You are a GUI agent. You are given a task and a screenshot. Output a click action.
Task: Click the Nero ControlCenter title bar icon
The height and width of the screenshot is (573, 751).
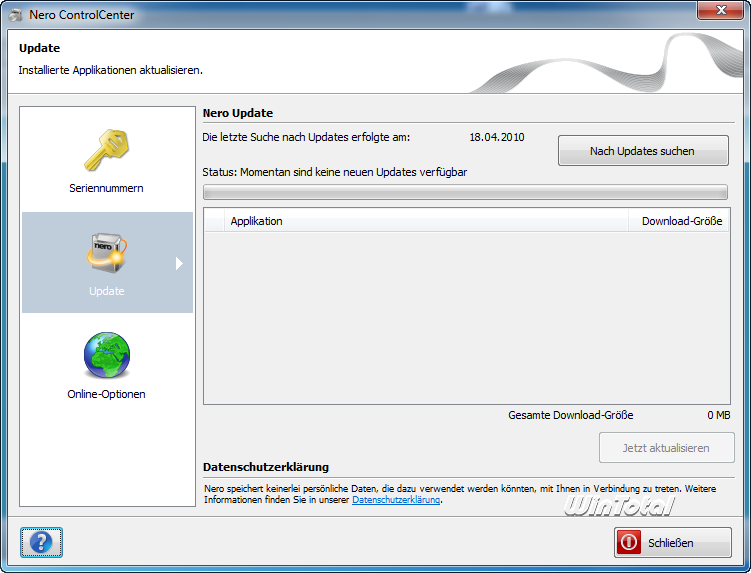(x=15, y=15)
